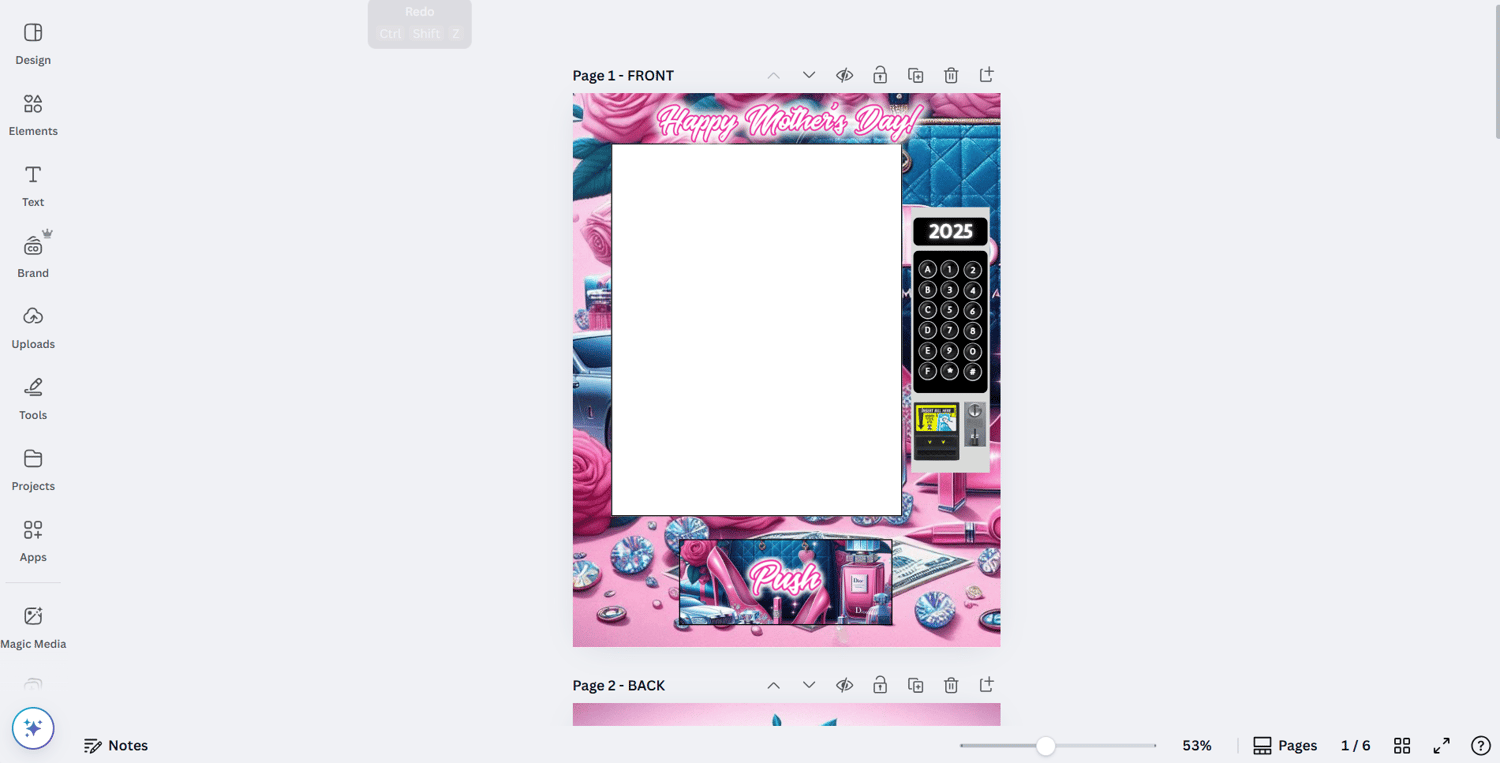Open Magic Media app
The image size is (1500, 763).
point(33,629)
